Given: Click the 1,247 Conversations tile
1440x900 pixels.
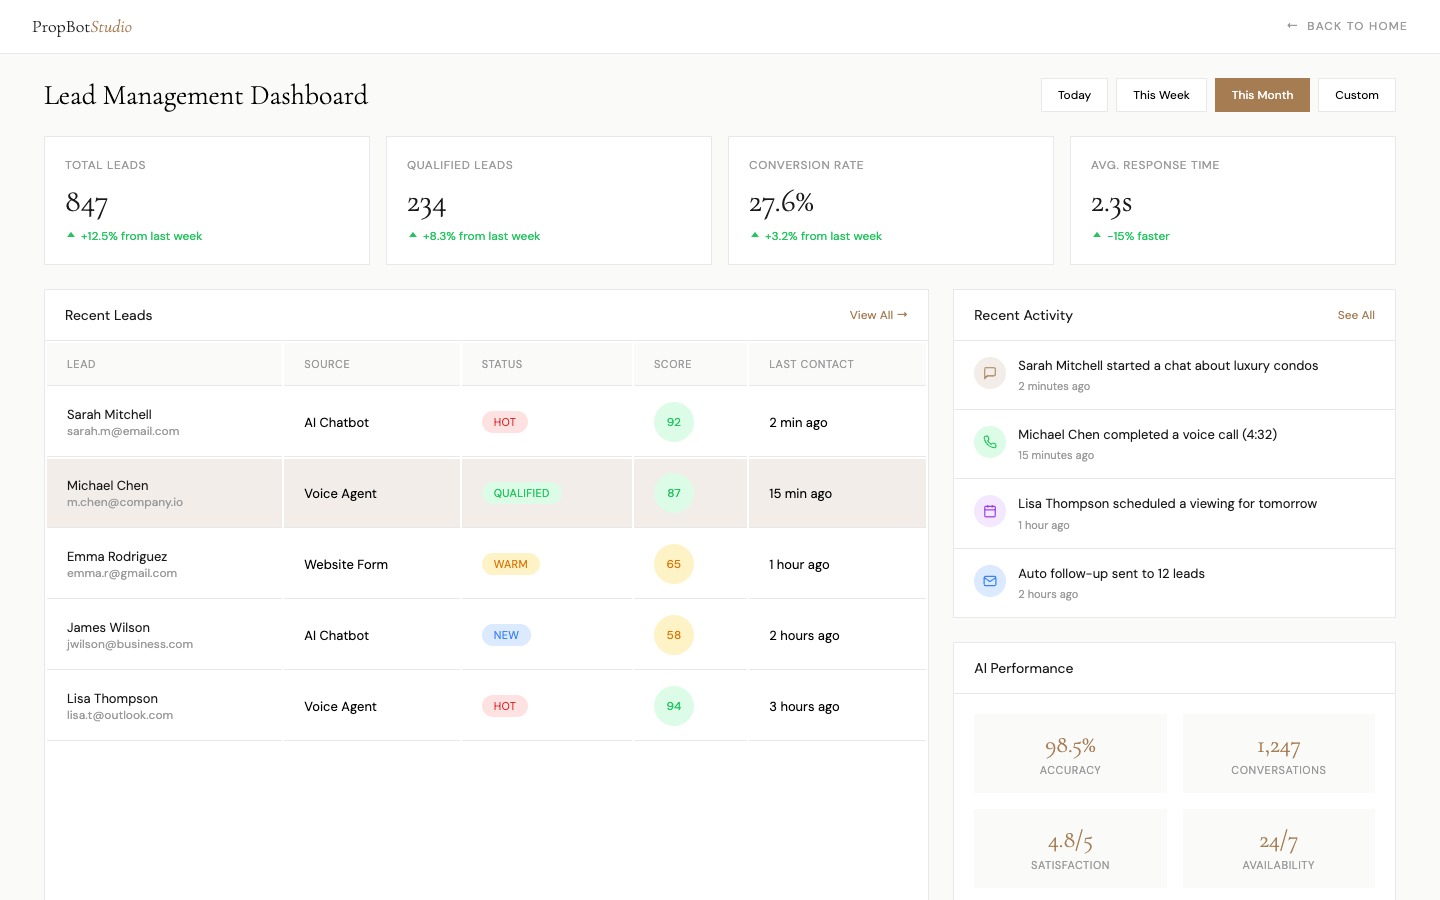Looking at the screenshot, I should (1279, 754).
